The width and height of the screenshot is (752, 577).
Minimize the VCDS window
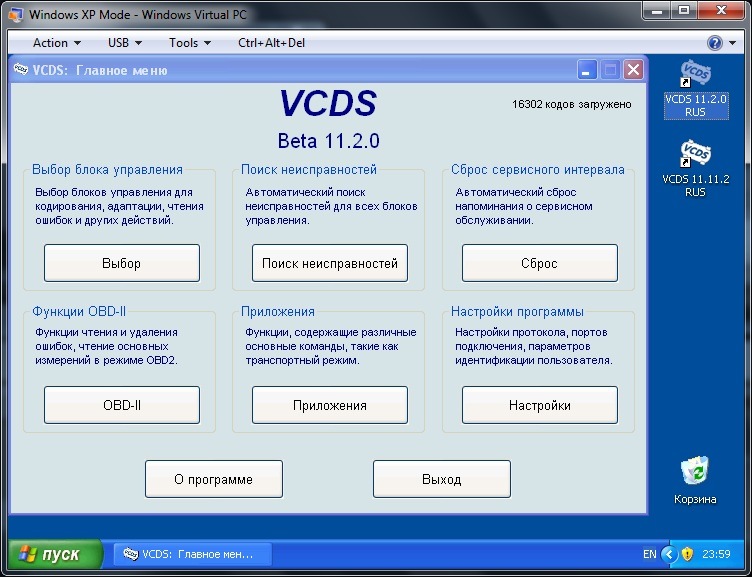click(x=587, y=70)
